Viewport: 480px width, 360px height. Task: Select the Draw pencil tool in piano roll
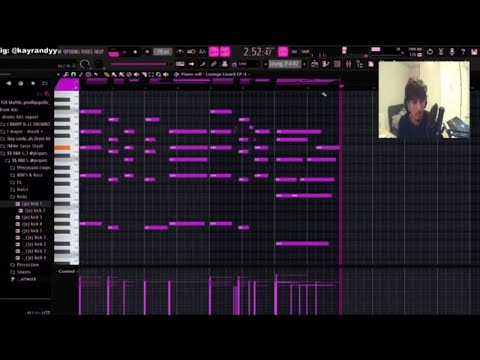107,74
